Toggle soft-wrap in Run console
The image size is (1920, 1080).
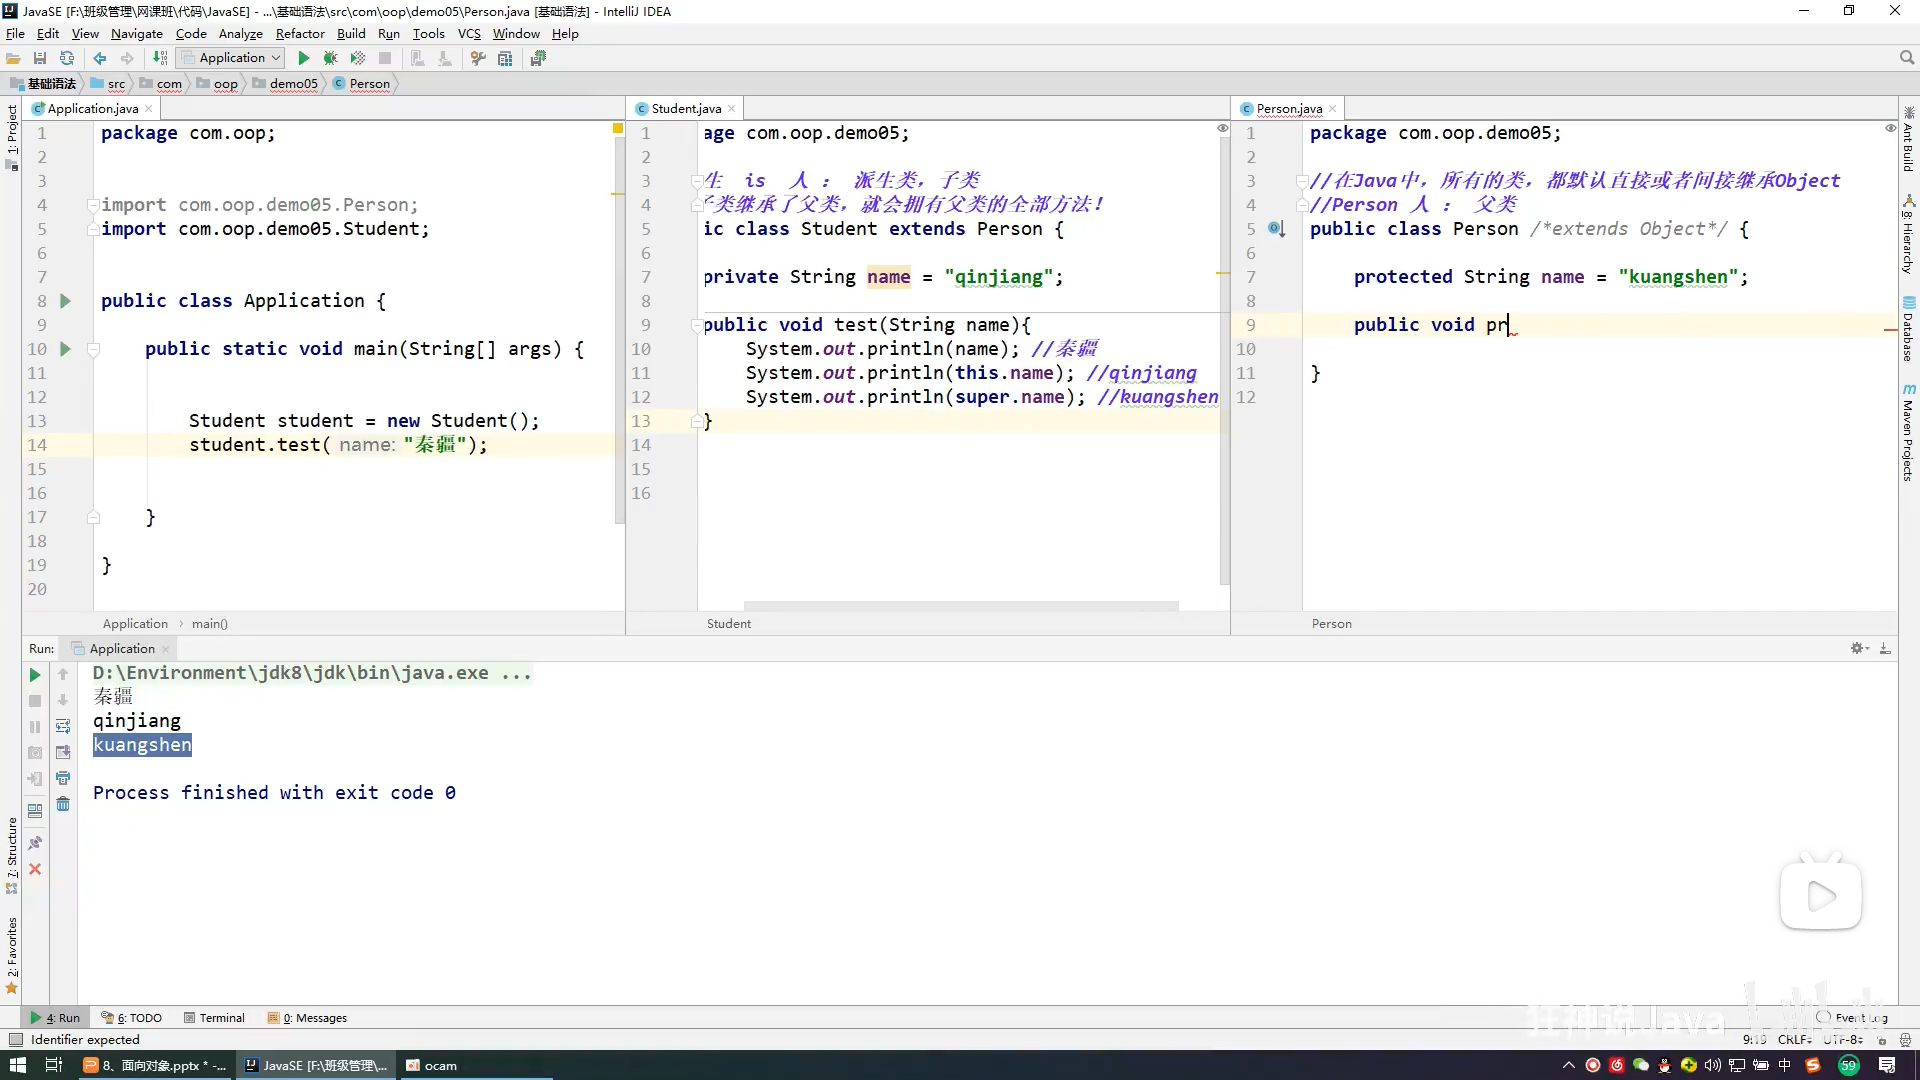pyautogui.click(x=63, y=726)
